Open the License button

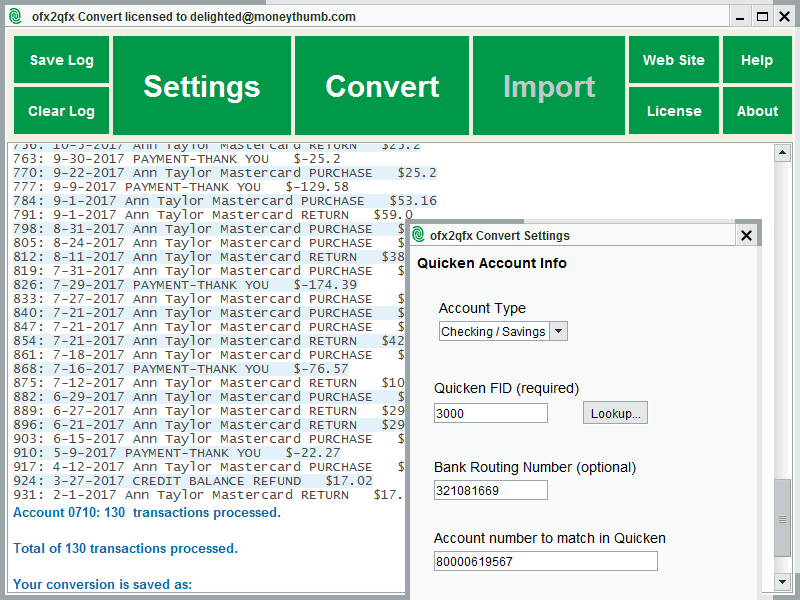[673, 111]
